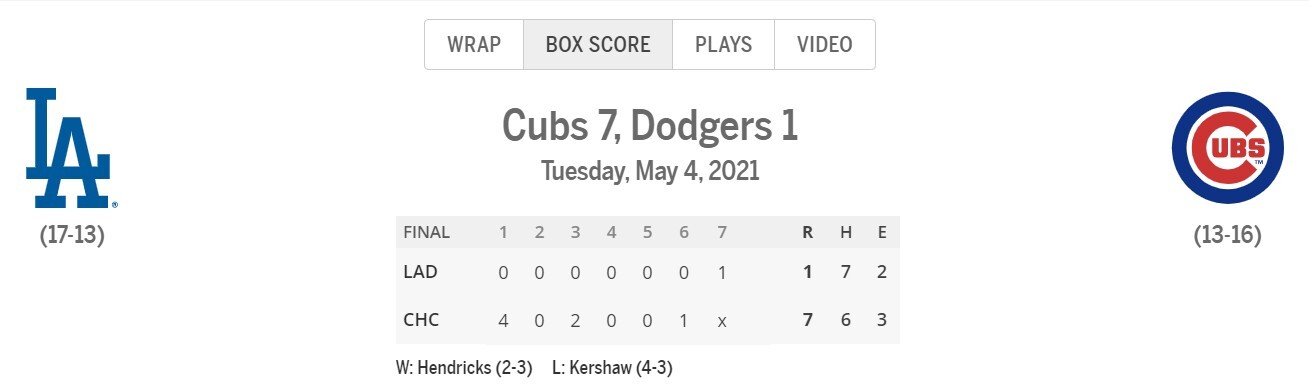Click the LAD team row label
The image size is (1309, 390).
[420, 272]
